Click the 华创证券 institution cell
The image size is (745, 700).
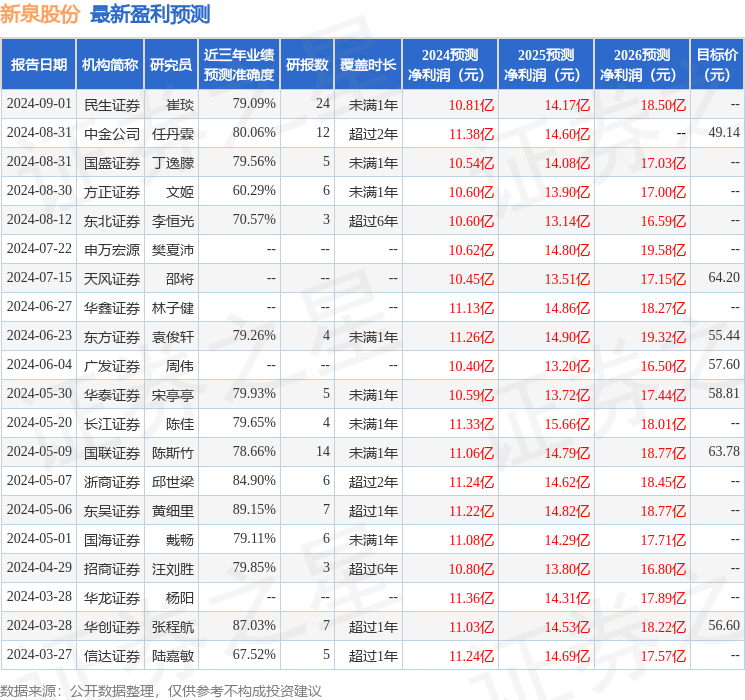[112, 627]
